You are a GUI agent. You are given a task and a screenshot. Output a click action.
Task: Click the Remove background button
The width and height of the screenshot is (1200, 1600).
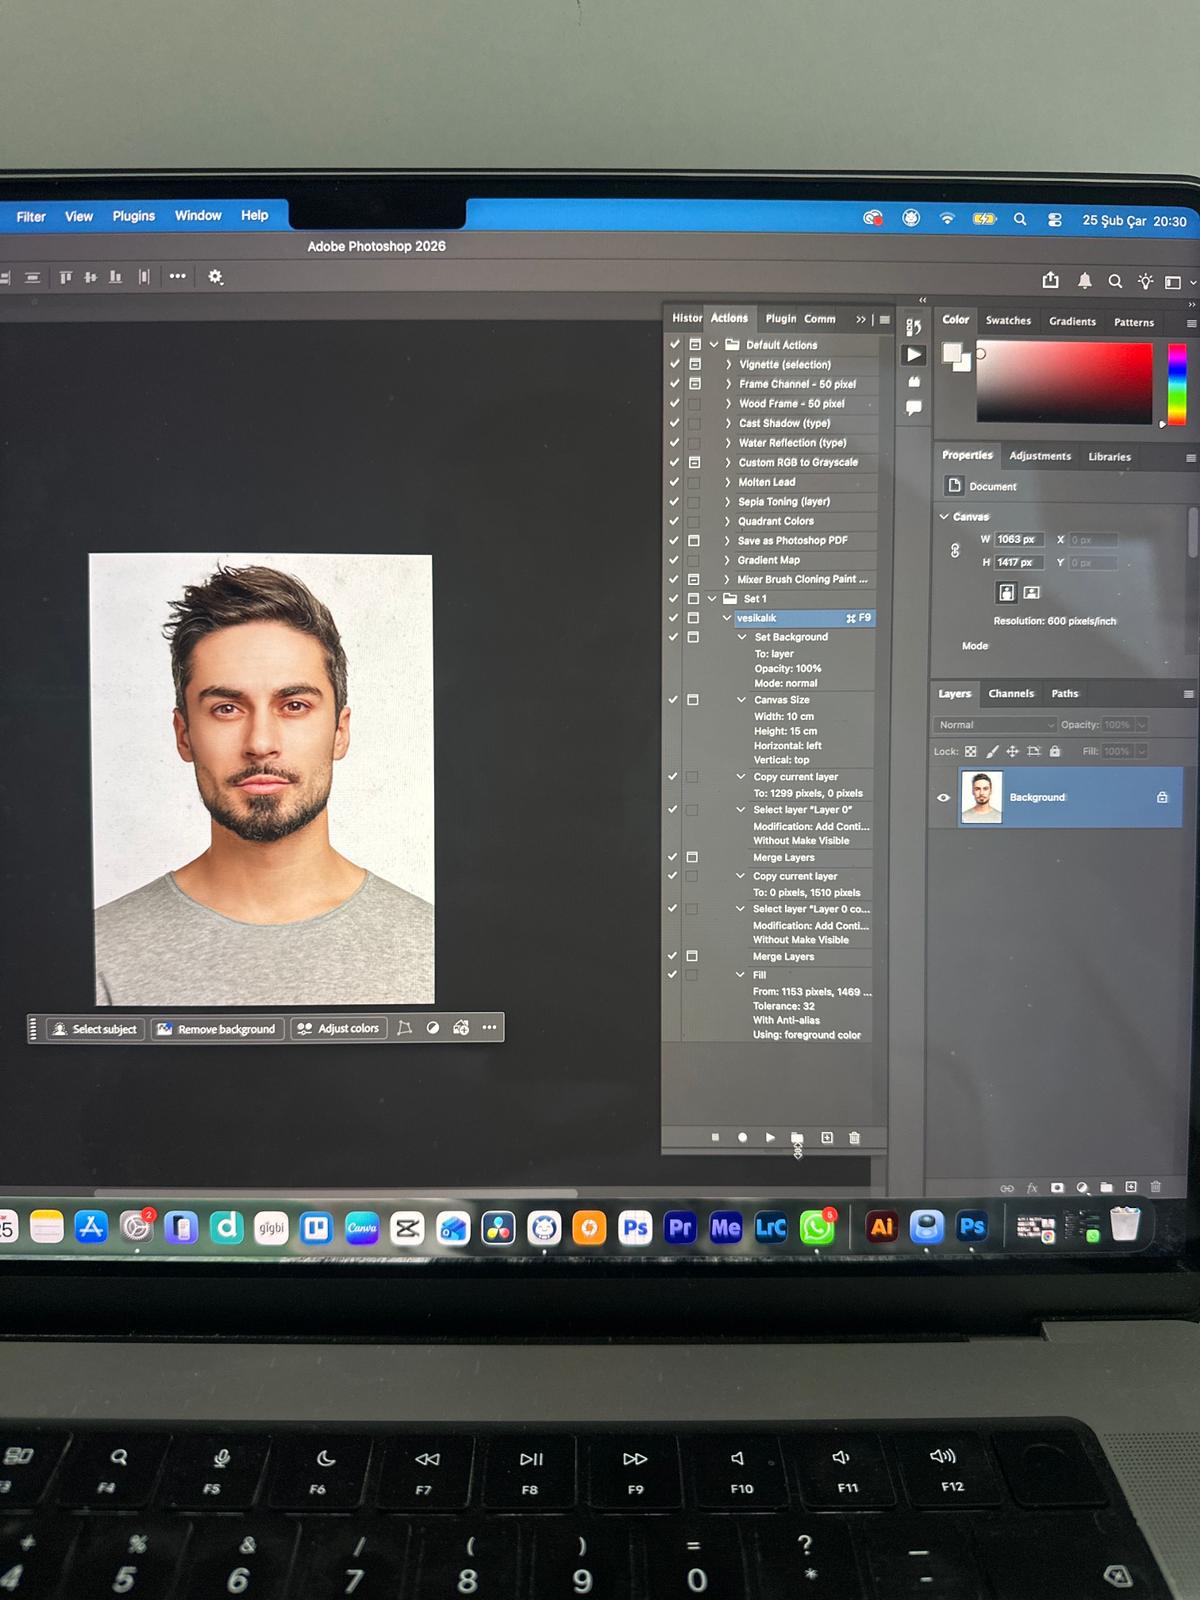[217, 1029]
